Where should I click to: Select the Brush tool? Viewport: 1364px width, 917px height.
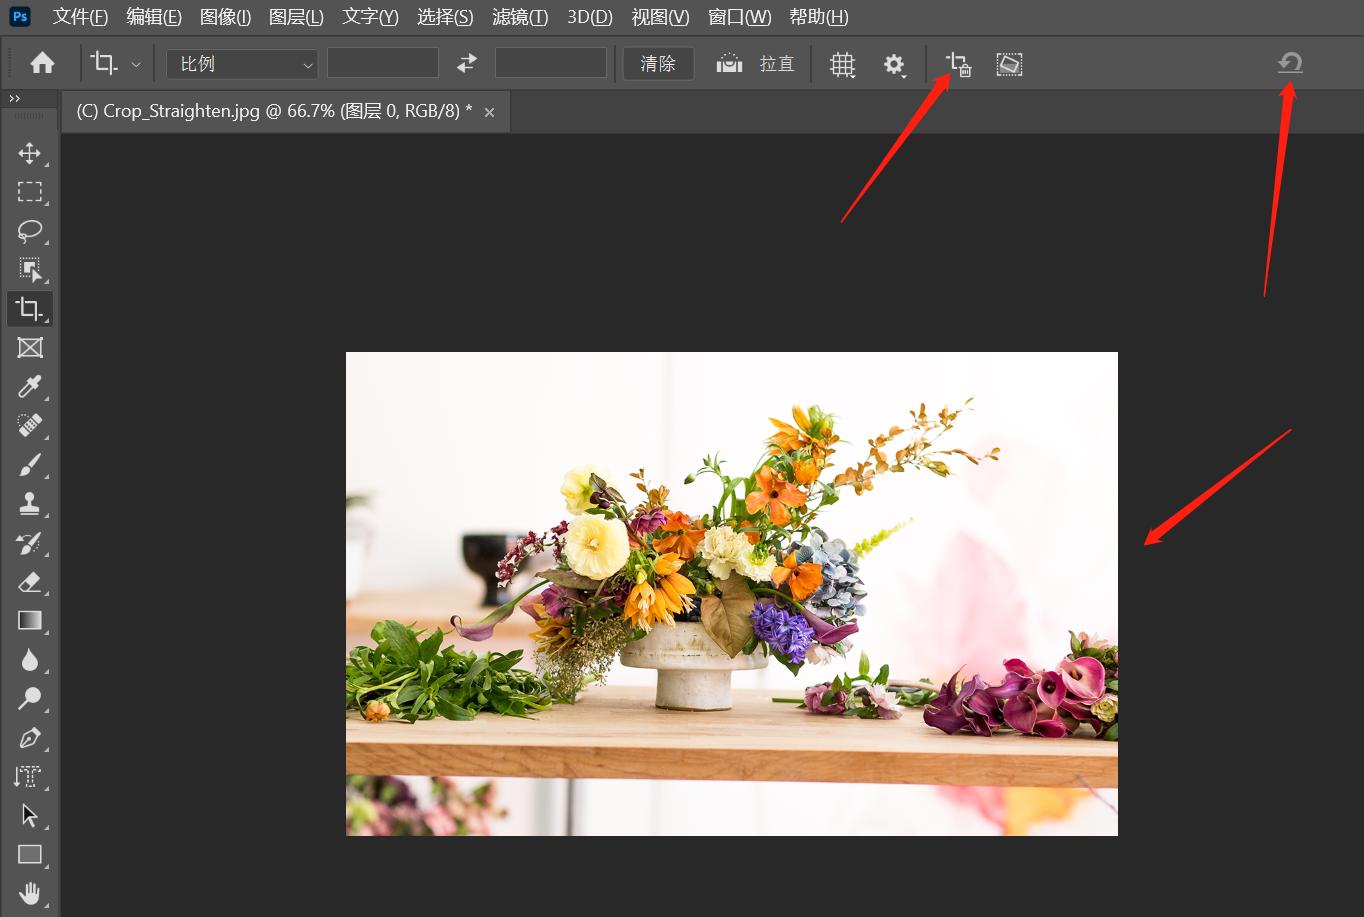pos(29,464)
